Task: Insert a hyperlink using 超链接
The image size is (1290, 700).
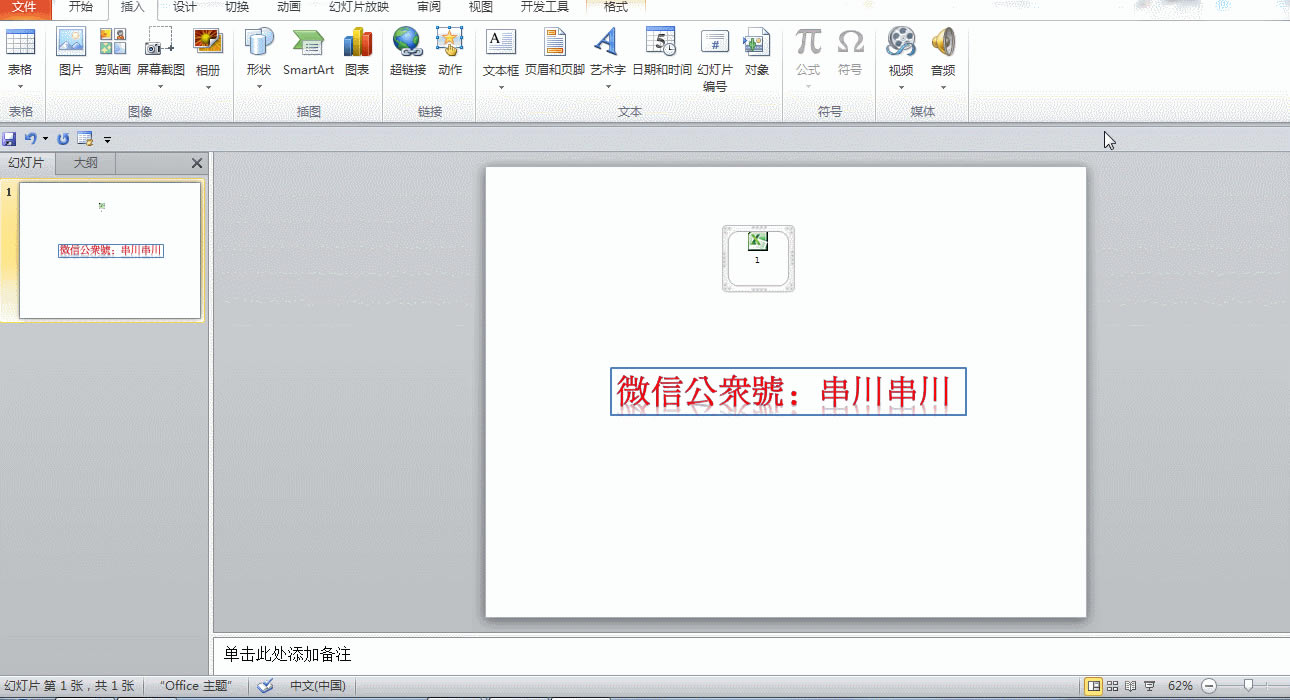Action: (407, 55)
